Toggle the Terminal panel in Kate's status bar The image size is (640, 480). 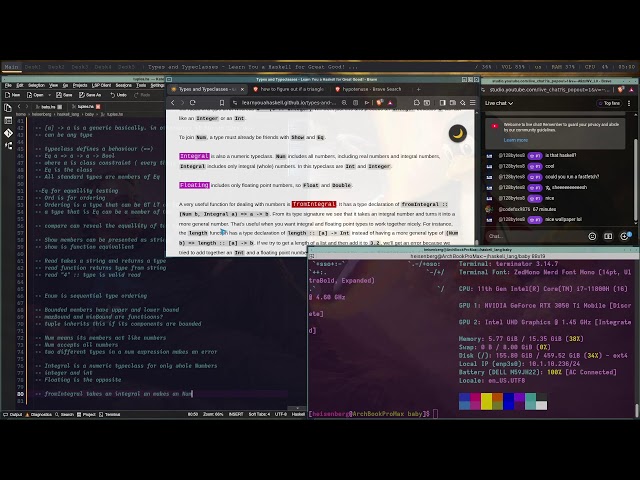coord(109,414)
